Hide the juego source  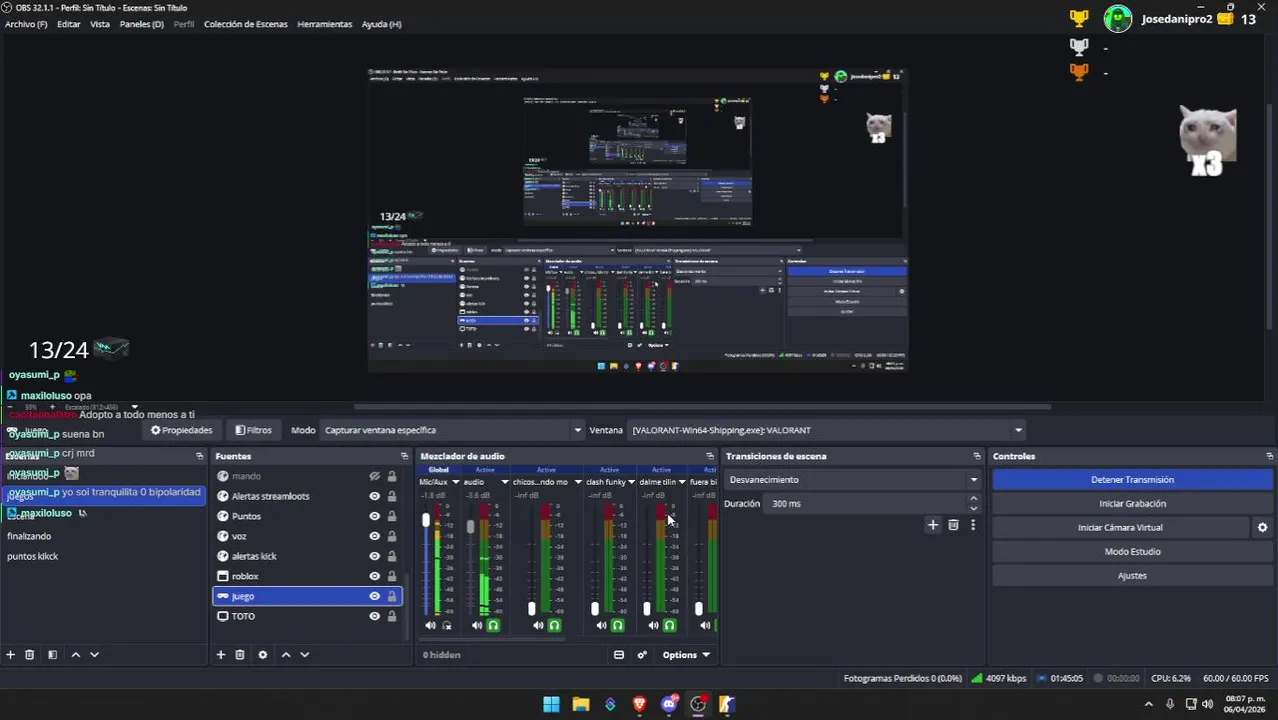[375, 596]
